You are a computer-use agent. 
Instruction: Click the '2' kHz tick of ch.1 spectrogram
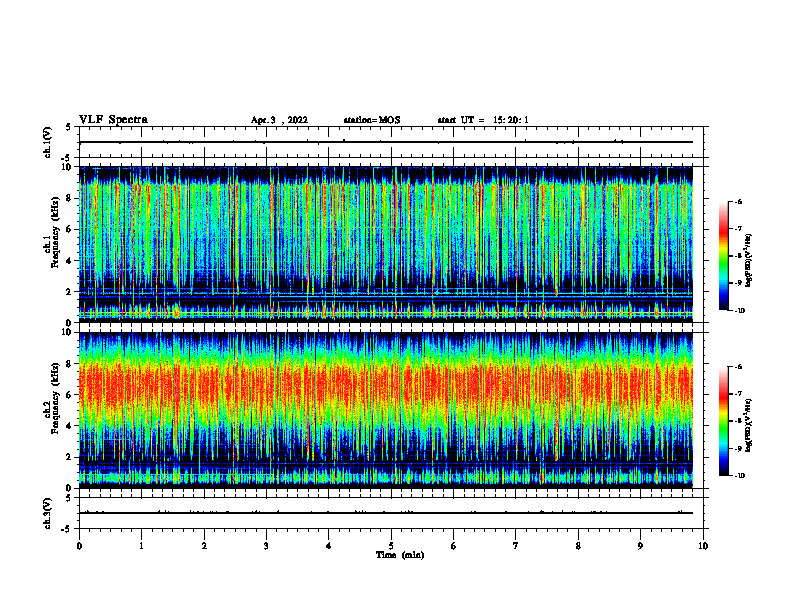point(70,291)
